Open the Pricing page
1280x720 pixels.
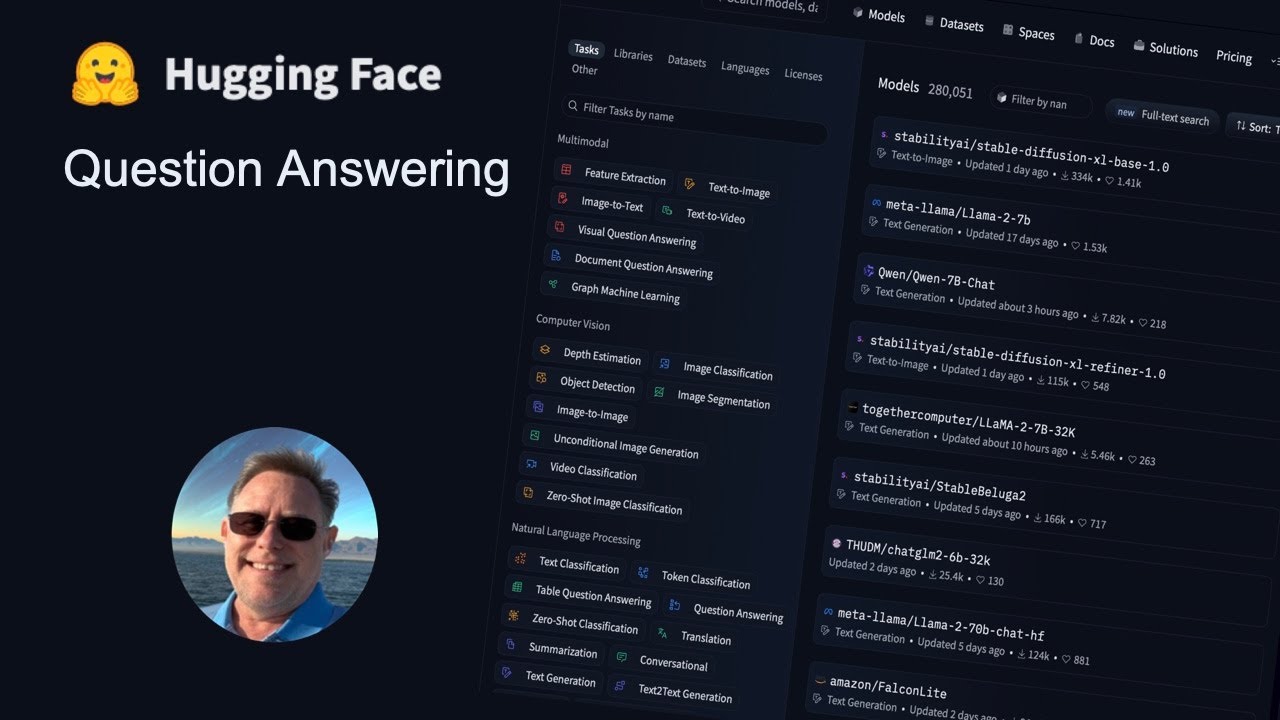[x=1234, y=57]
